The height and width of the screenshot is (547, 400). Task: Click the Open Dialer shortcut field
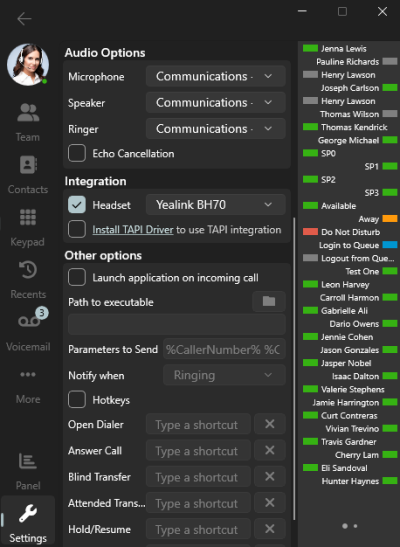tap(198, 425)
